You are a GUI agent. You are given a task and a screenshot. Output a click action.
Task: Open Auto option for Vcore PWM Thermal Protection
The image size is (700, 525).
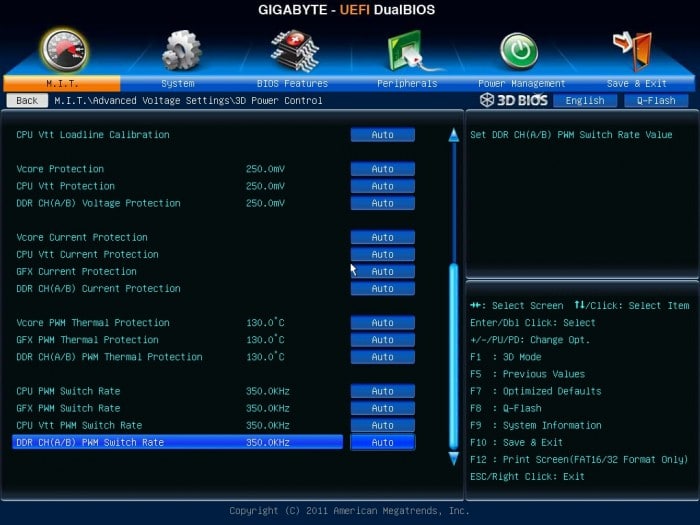[x=383, y=323]
